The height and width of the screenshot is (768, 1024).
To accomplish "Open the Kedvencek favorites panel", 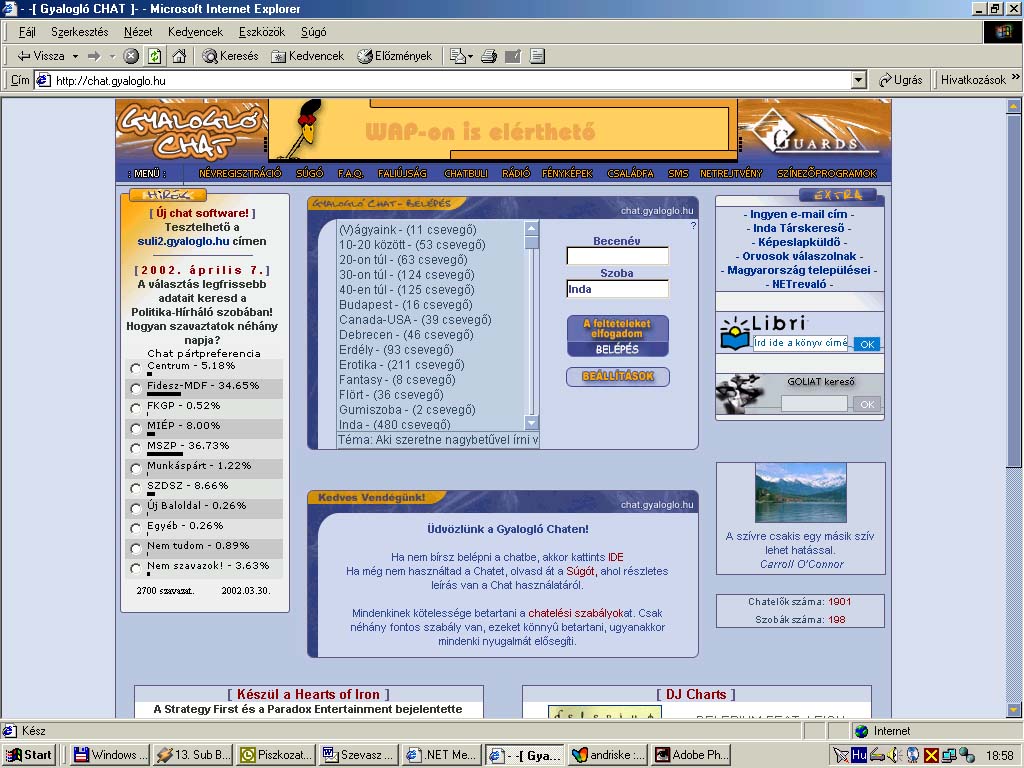I will 307,56.
